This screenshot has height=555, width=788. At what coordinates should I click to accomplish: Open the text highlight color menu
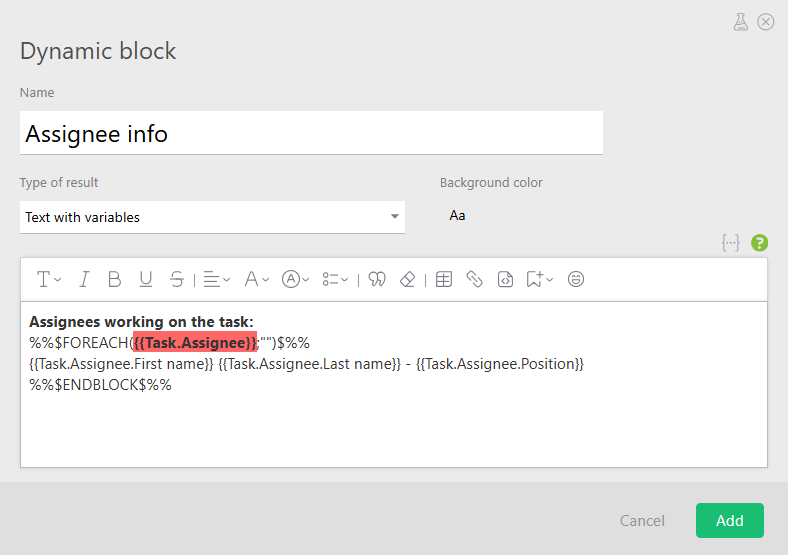(x=295, y=280)
